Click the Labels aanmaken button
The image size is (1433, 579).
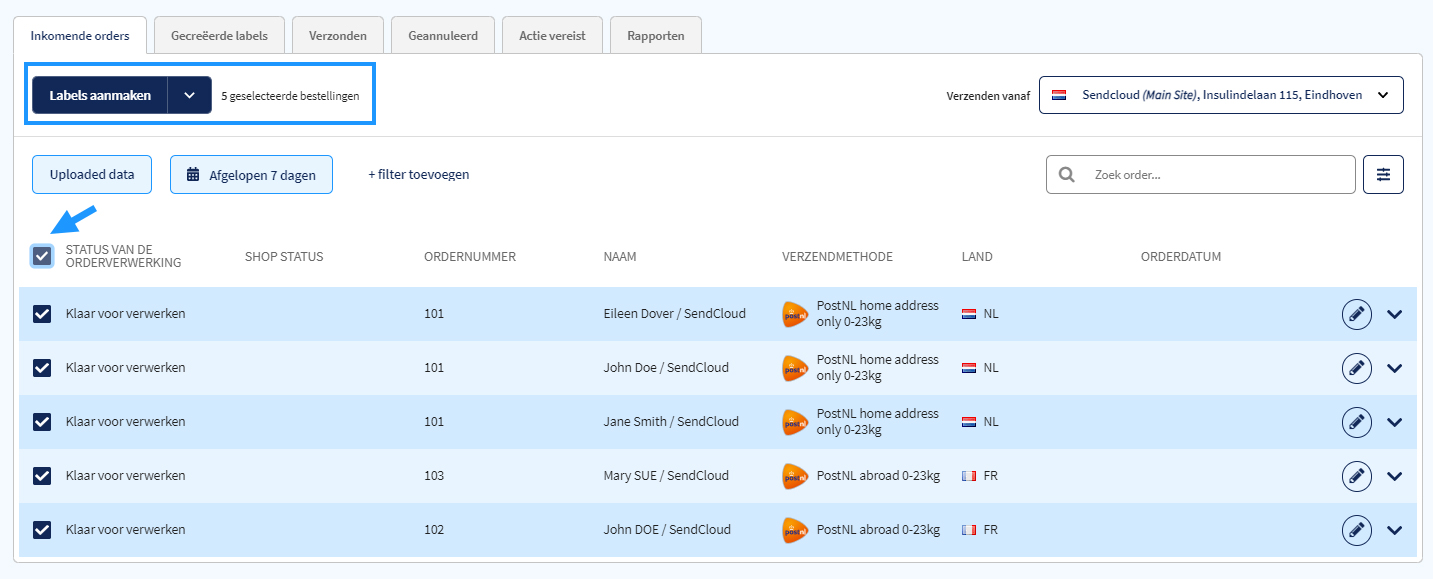pyautogui.click(x=100, y=95)
